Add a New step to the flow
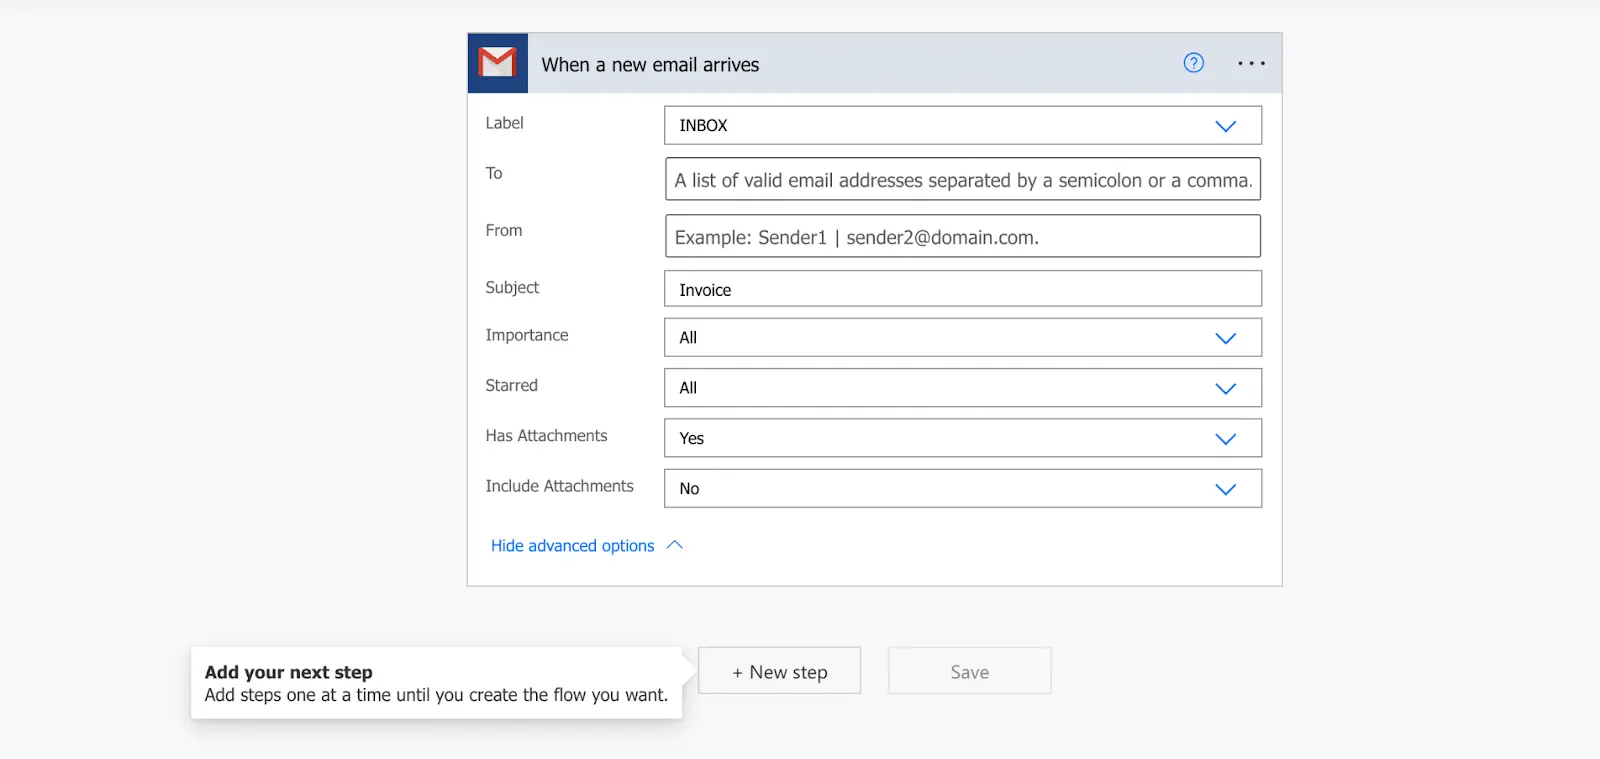Image resolution: width=1600 pixels, height=759 pixels. click(779, 672)
